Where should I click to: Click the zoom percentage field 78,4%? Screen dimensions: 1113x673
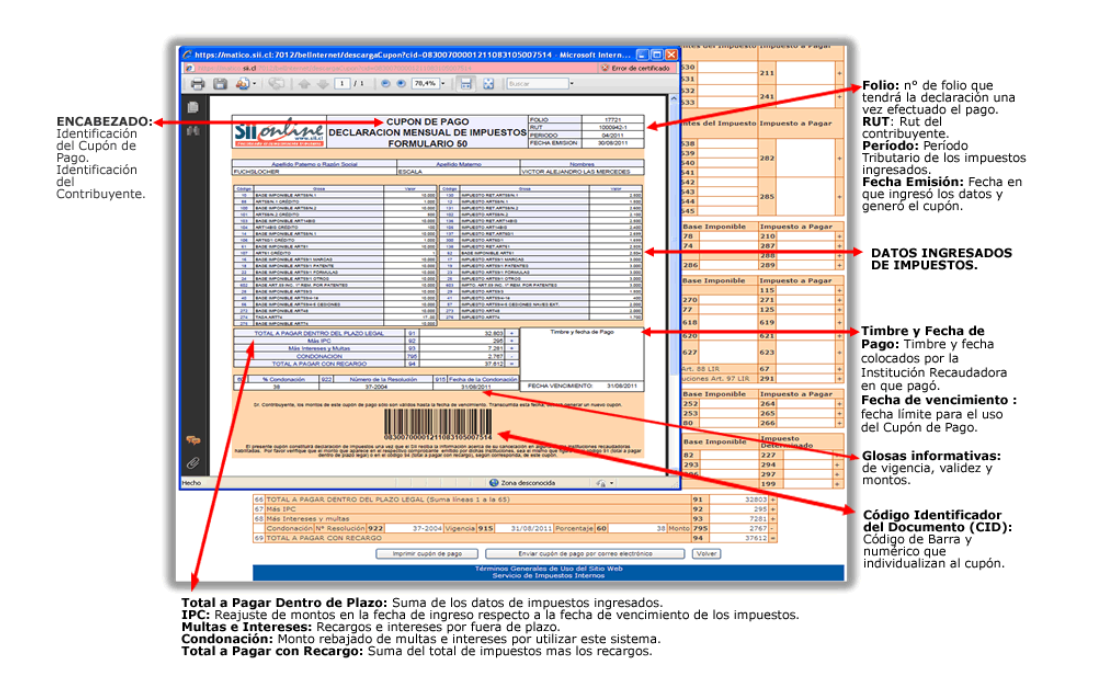pos(424,84)
